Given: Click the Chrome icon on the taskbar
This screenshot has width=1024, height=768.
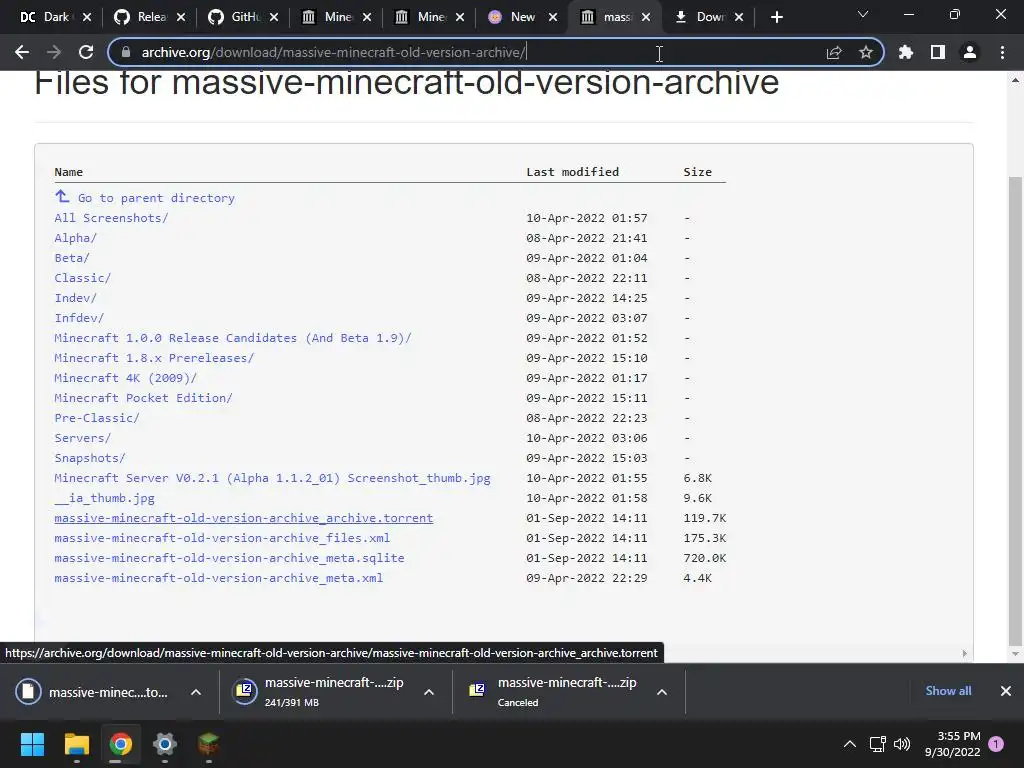Looking at the screenshot, I should click(x=121, y=744).
